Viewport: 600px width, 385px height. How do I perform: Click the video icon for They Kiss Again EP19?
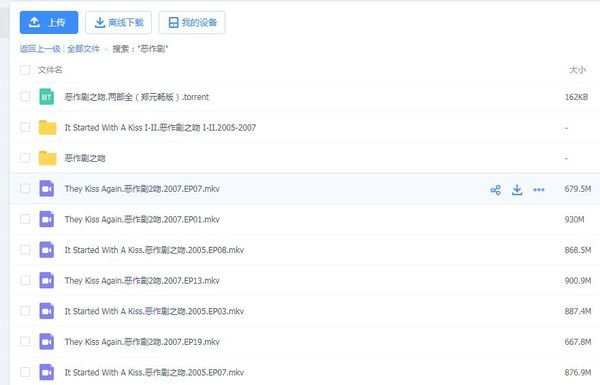coord(47,342)
